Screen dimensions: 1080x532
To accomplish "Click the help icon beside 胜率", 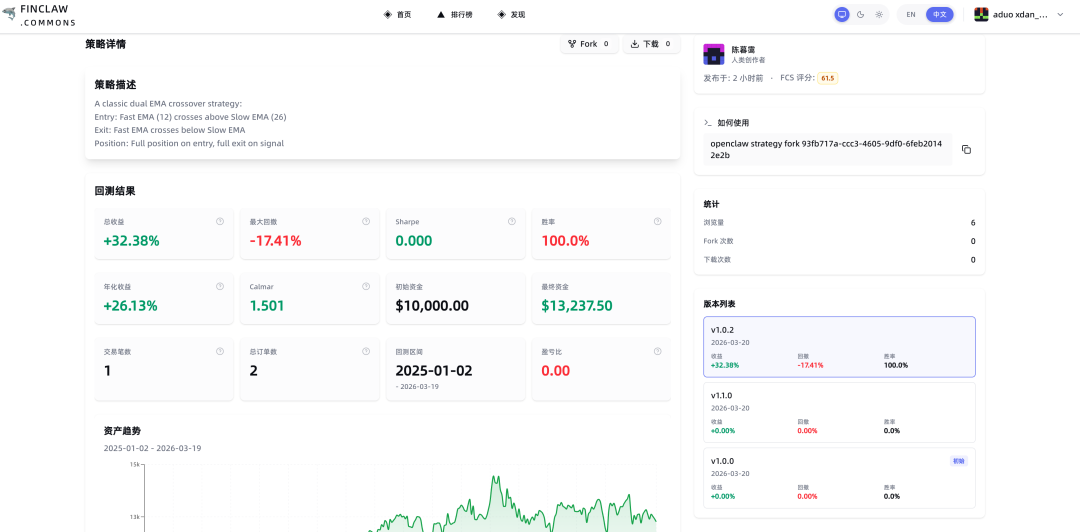I will pos(657,221).
